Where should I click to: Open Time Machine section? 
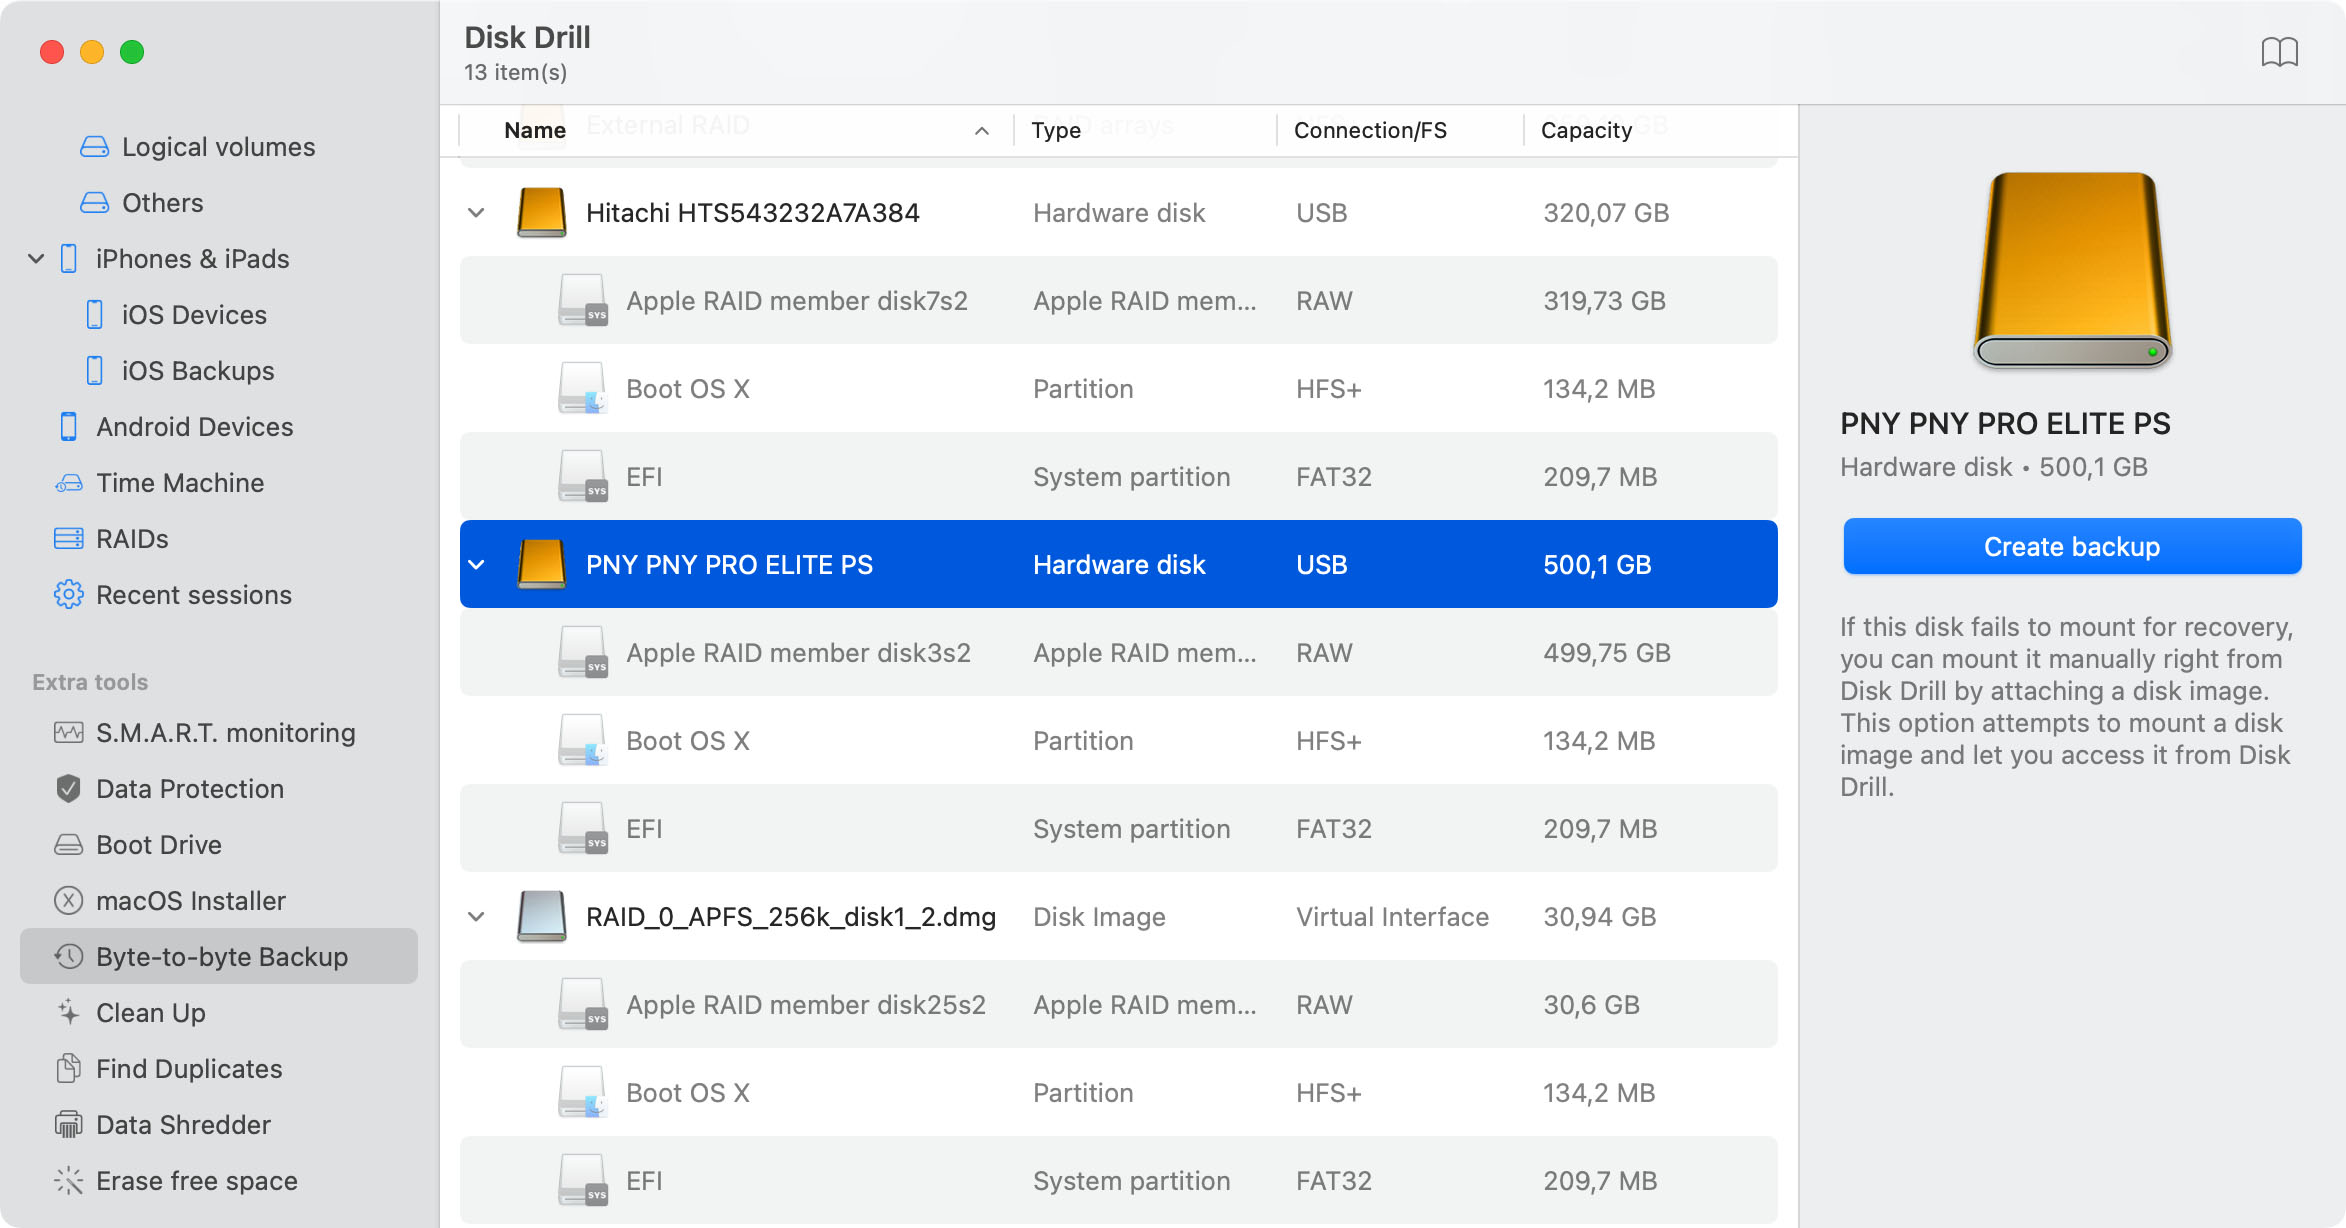pyautogui.click(x=219, y=483)
